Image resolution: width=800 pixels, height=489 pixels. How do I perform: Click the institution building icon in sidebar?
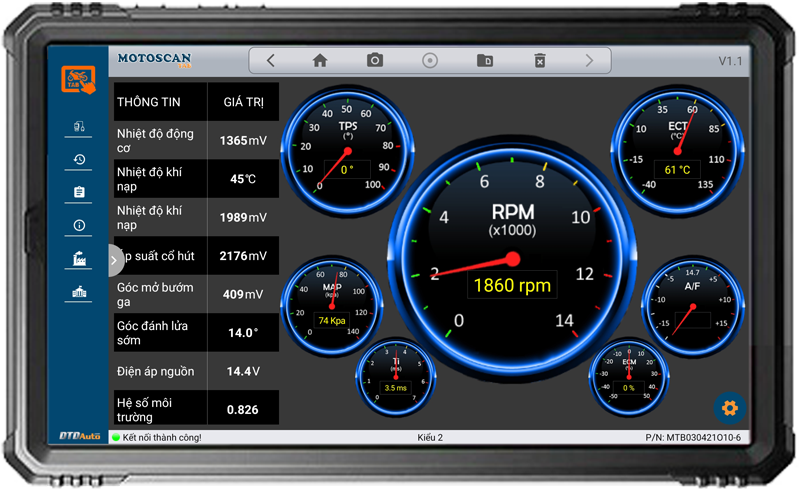(79, 292)
